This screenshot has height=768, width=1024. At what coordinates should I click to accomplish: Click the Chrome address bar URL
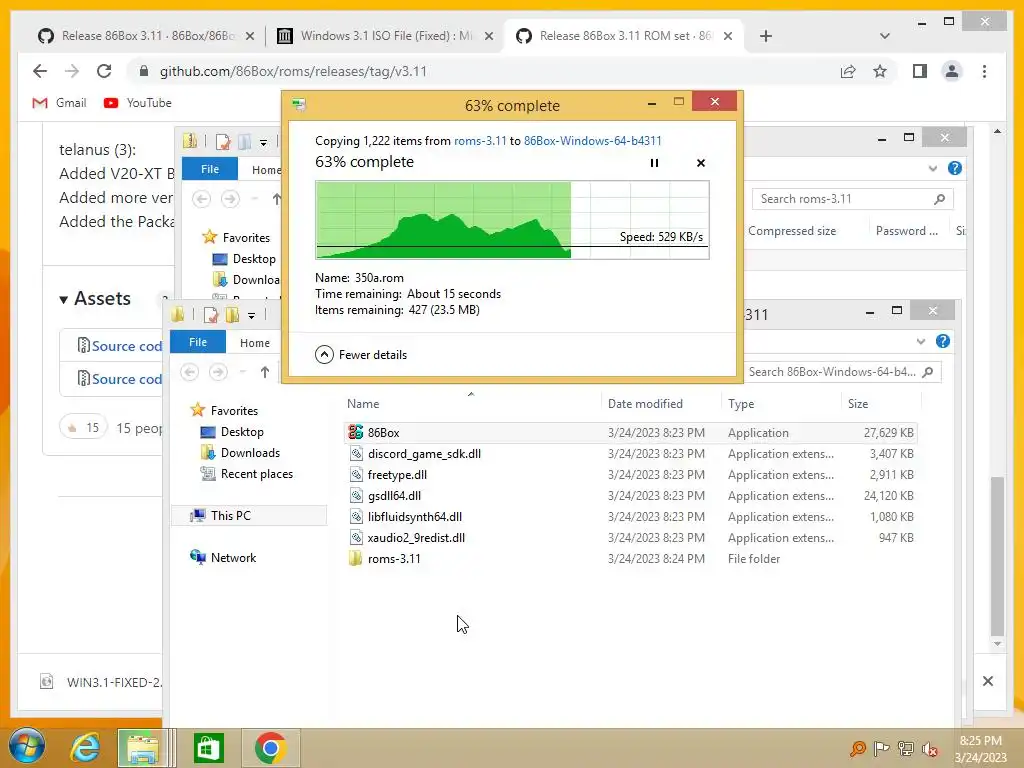[293, 71]
